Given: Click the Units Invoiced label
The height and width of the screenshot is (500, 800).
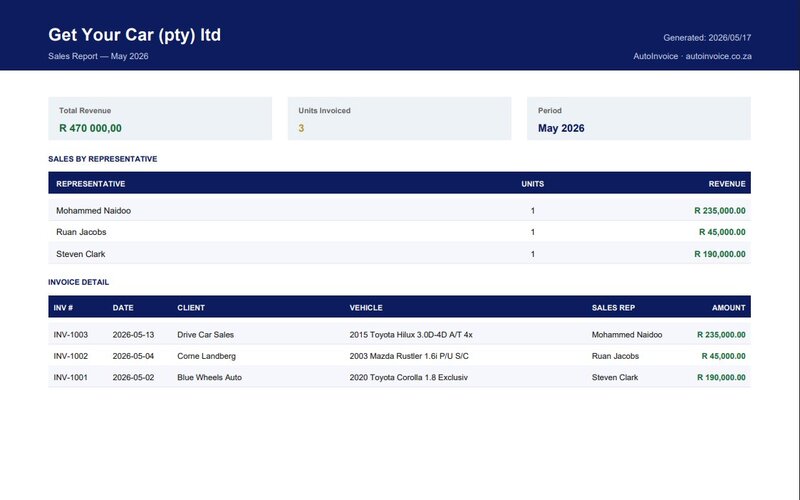Looking at the screenshot, I should click(x=324, y=111).
